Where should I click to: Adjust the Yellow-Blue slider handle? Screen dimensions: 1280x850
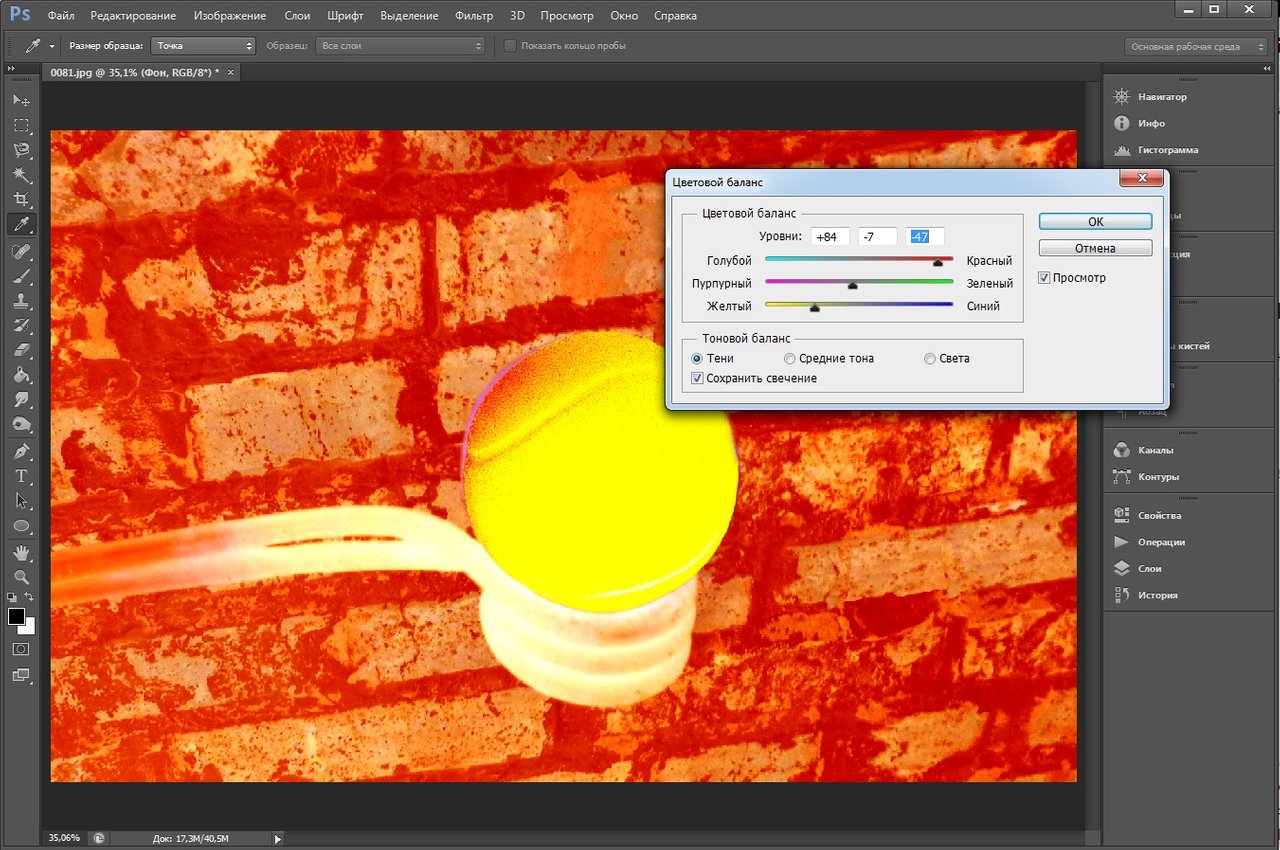pos(815,308)
